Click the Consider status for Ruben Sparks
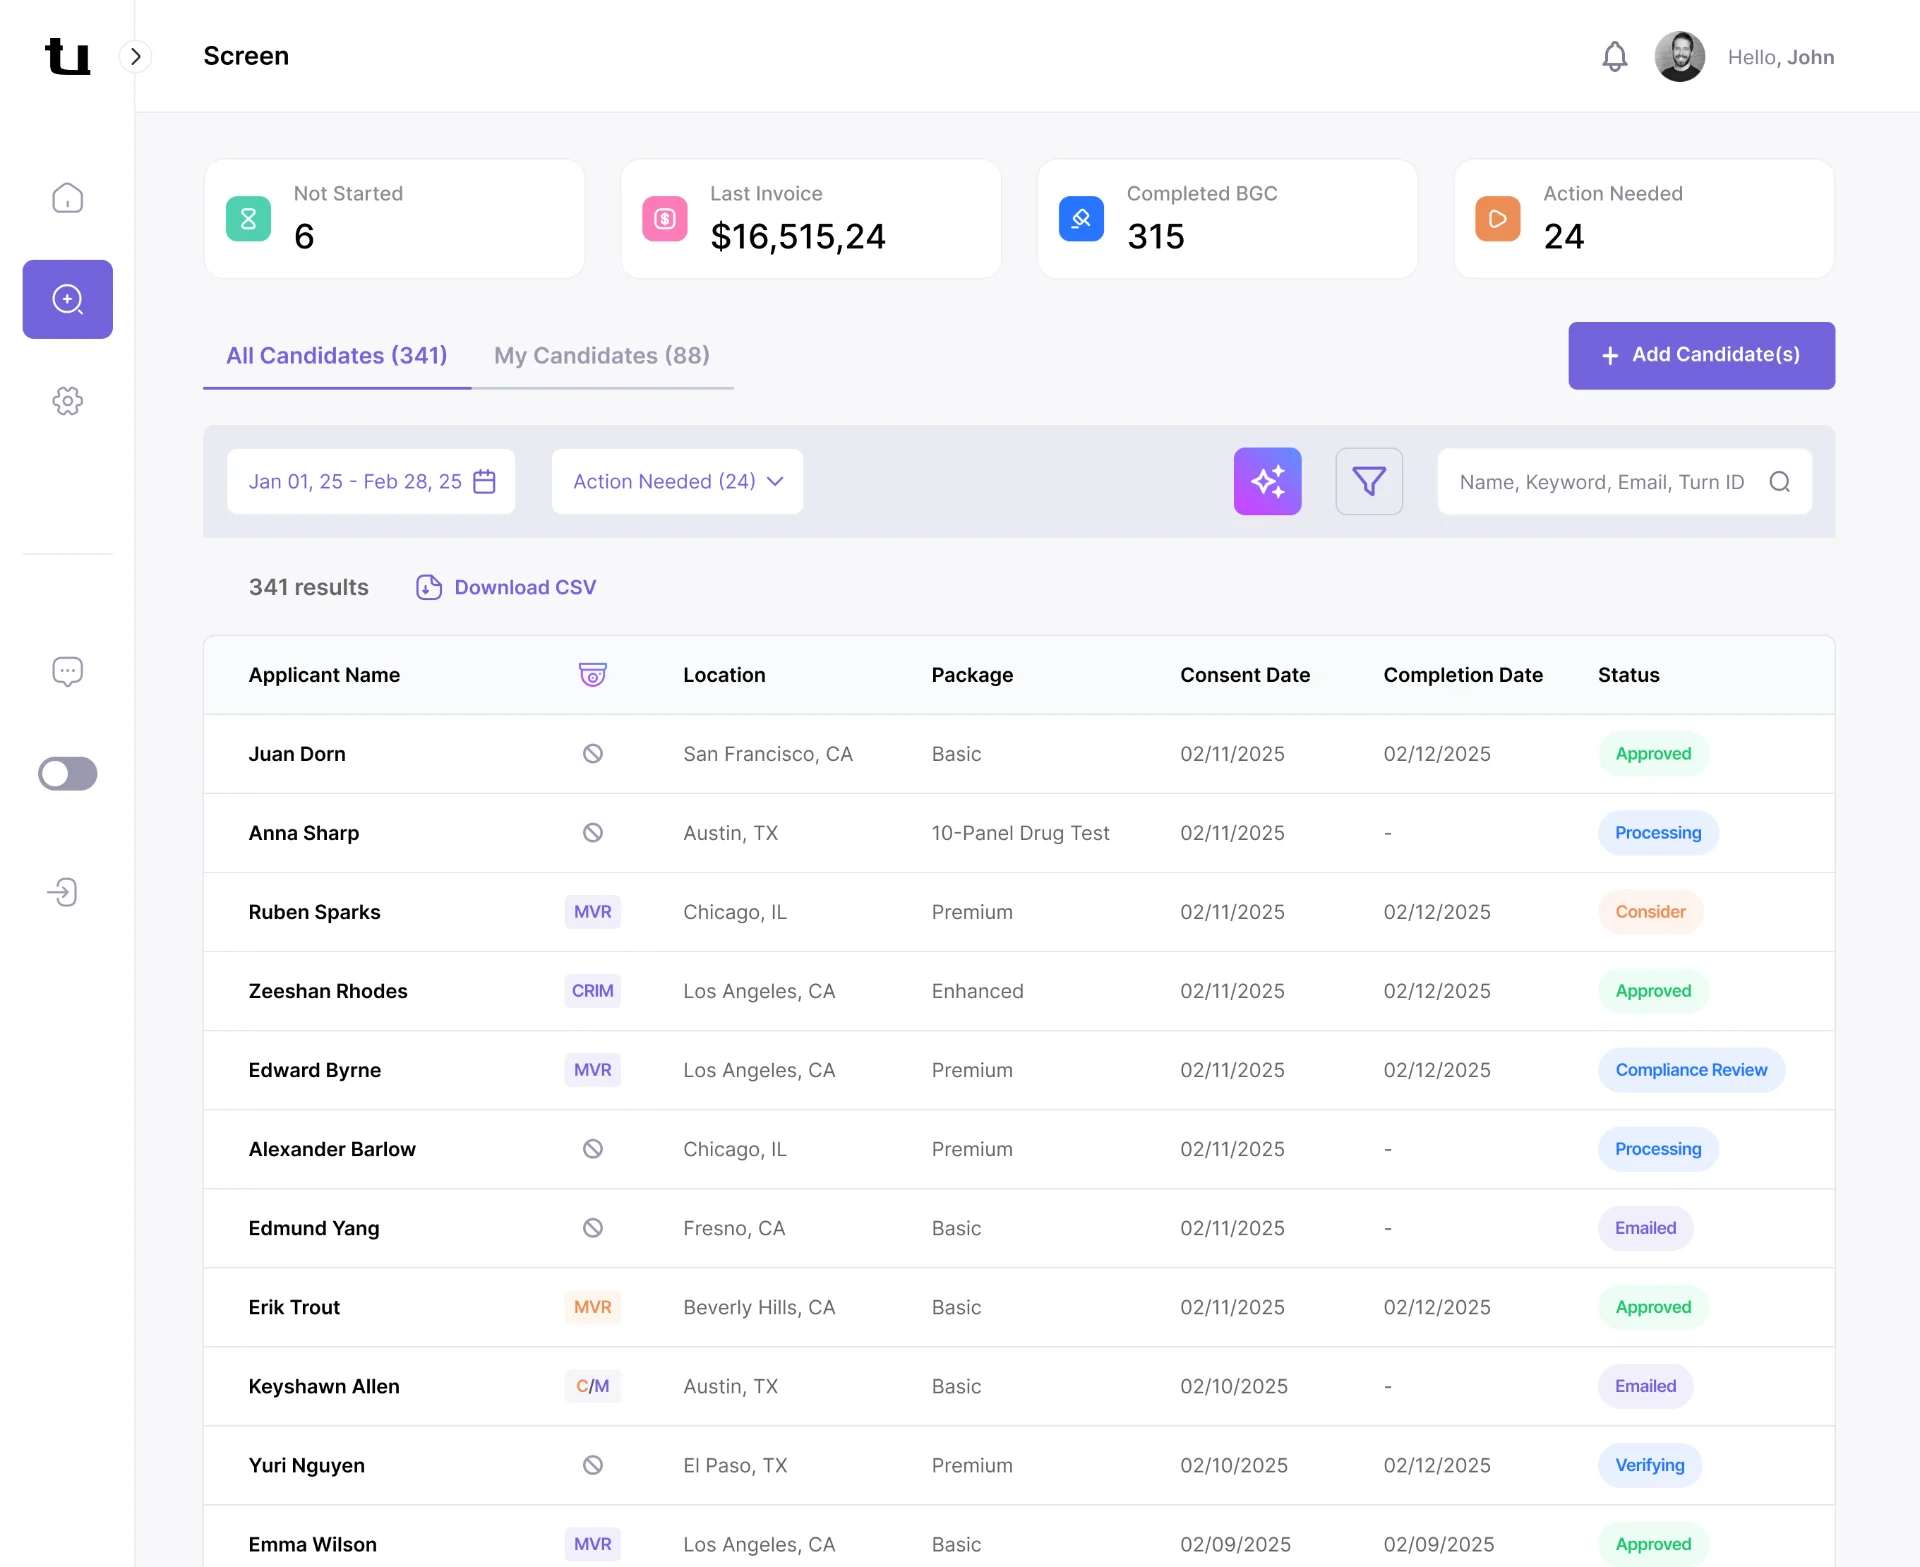The width and height of the screenshot is (1920, 1567). (x=1650, y=911)
